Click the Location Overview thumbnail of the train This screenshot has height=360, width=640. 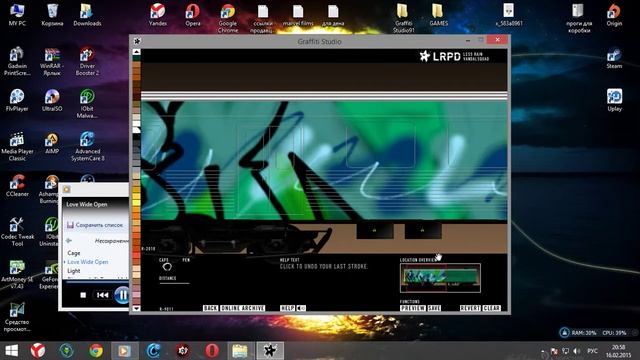[440, 278]
